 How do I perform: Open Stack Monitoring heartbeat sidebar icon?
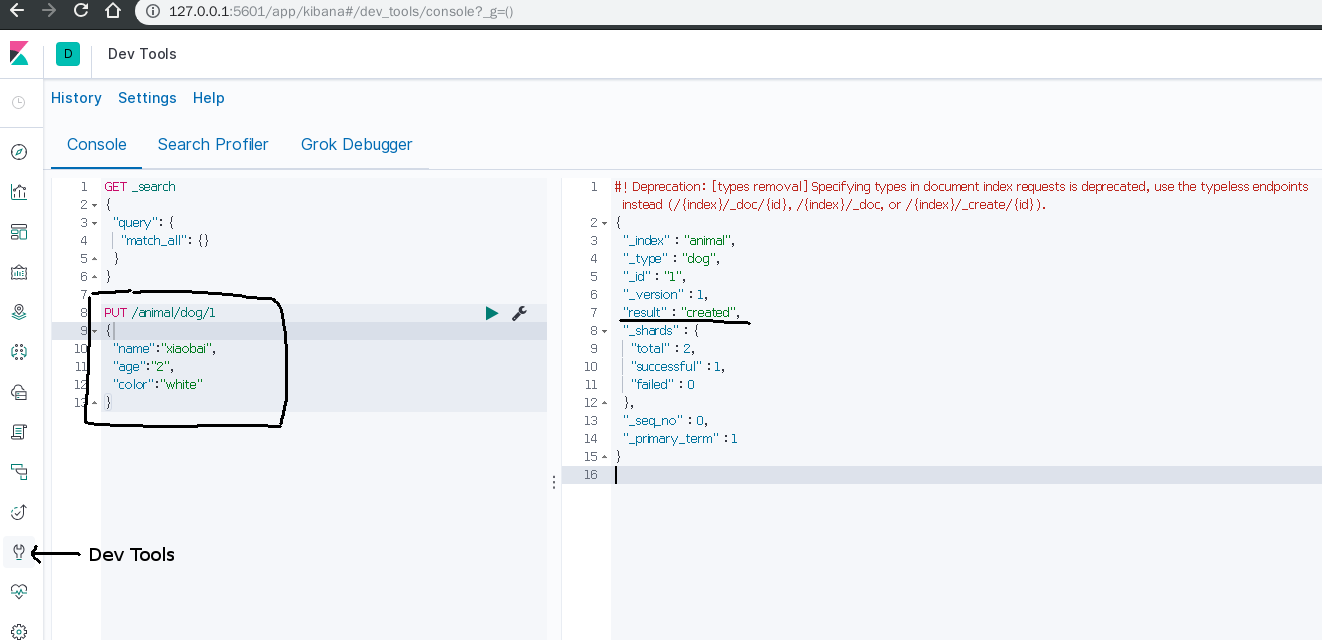pos(18,592)
